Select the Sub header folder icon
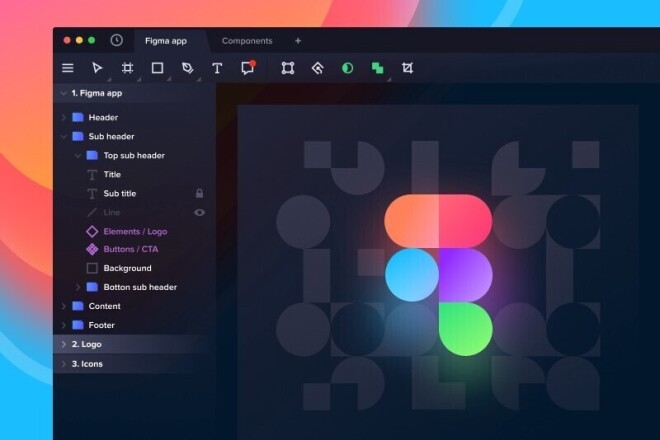Viewport: 660px width, 440px height. tap(78, 136)
